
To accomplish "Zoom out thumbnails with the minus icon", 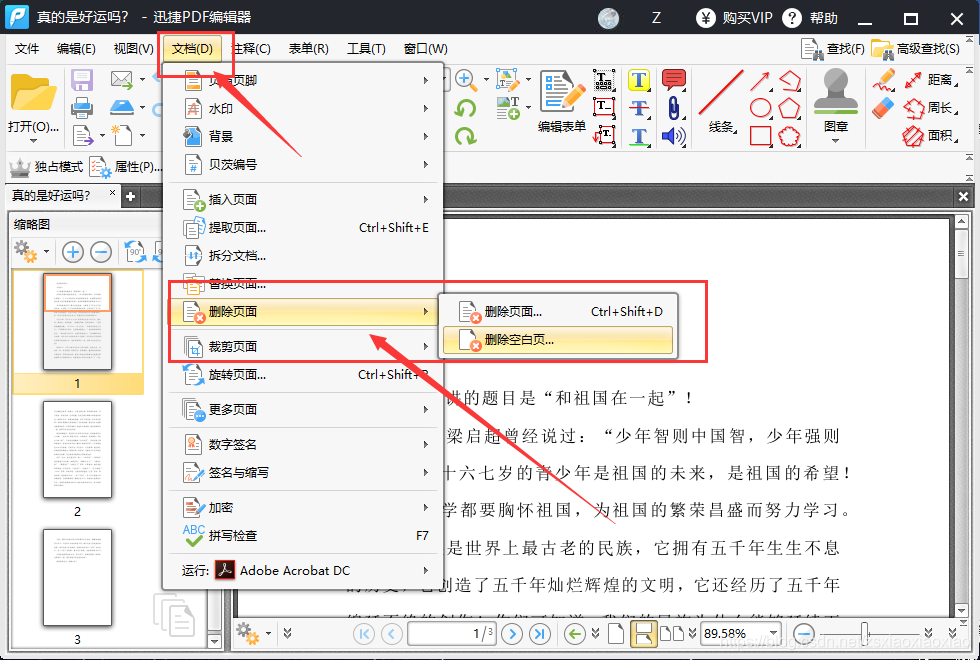I will click(x=101, y=252).
